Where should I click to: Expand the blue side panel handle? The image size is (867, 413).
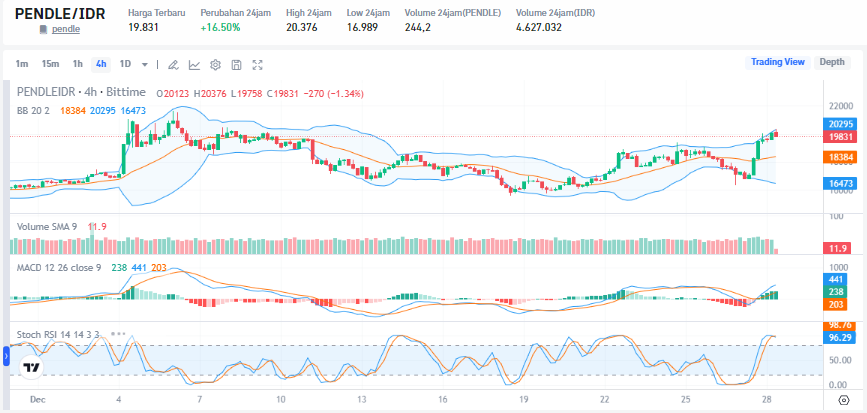pyautogui.click(x=7, y=357)
